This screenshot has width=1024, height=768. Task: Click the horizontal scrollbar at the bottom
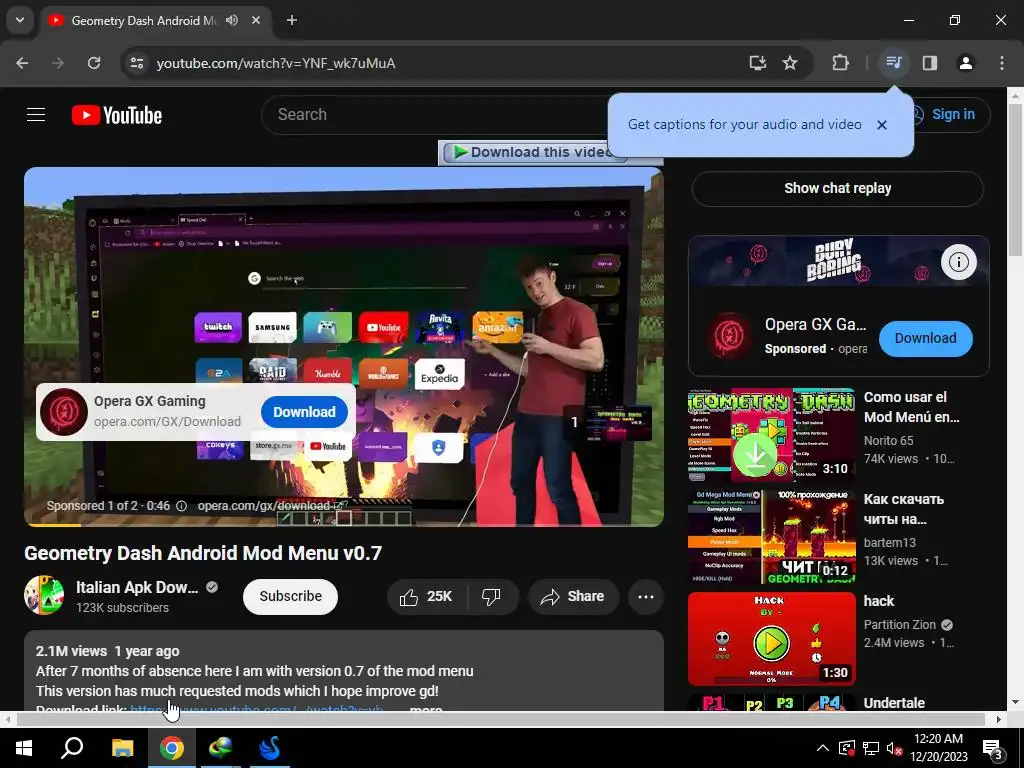(x=501, y=719)
